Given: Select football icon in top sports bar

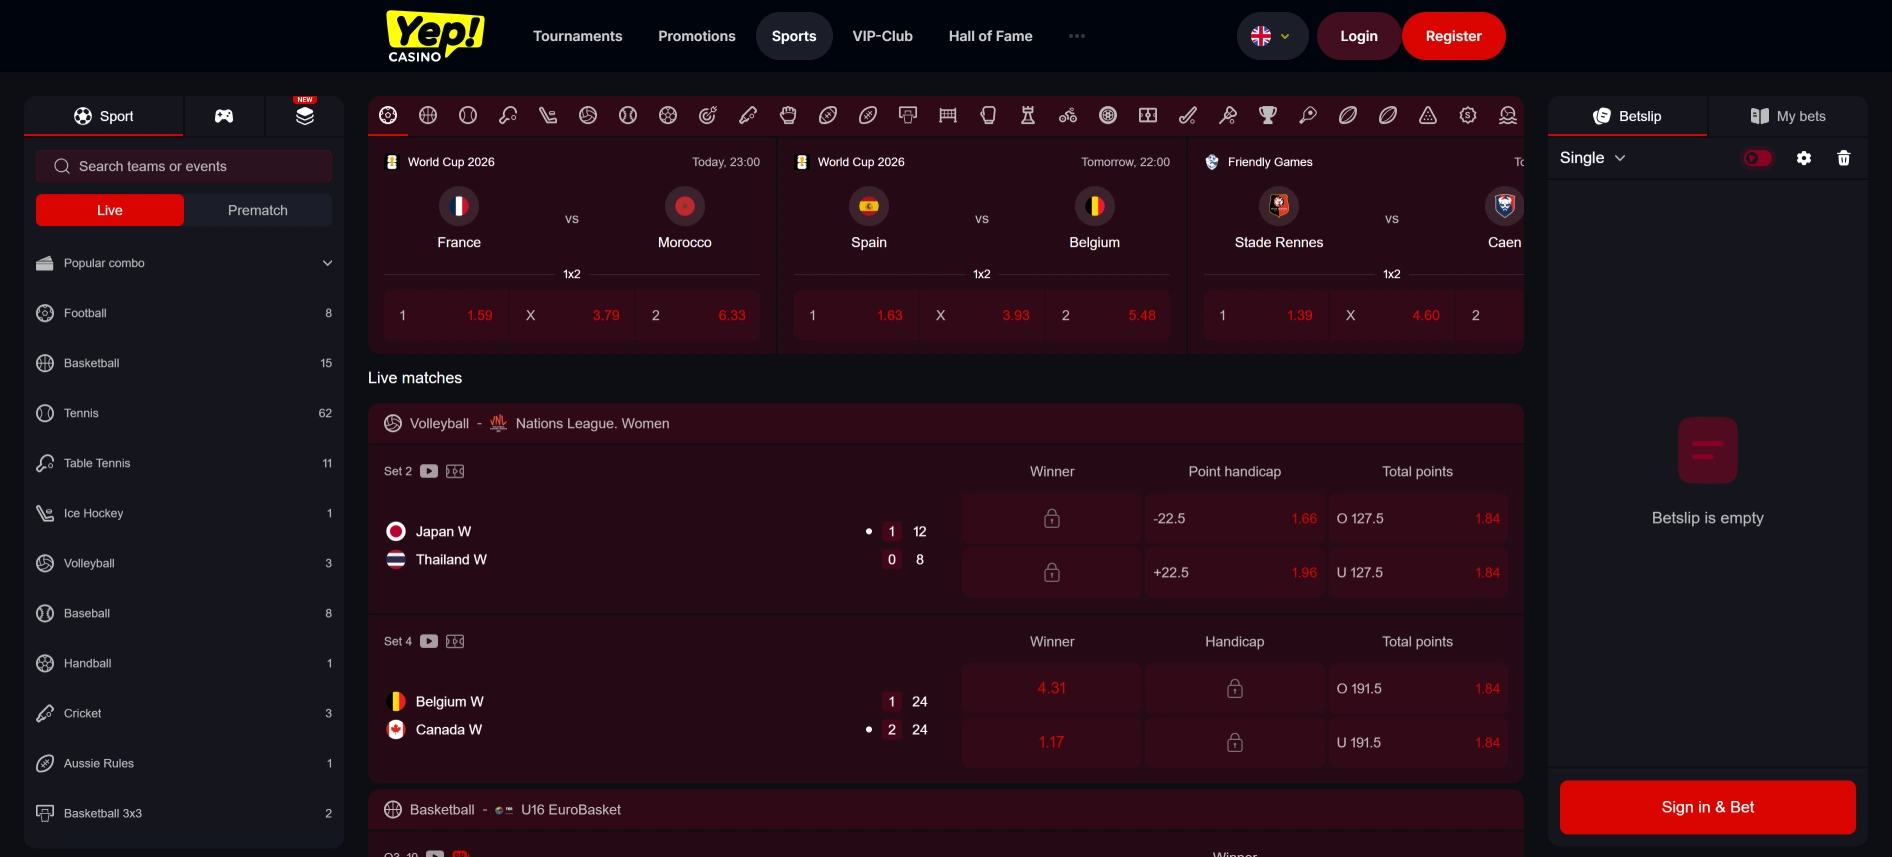Looking at the screenshot, I should pos(388,115).
